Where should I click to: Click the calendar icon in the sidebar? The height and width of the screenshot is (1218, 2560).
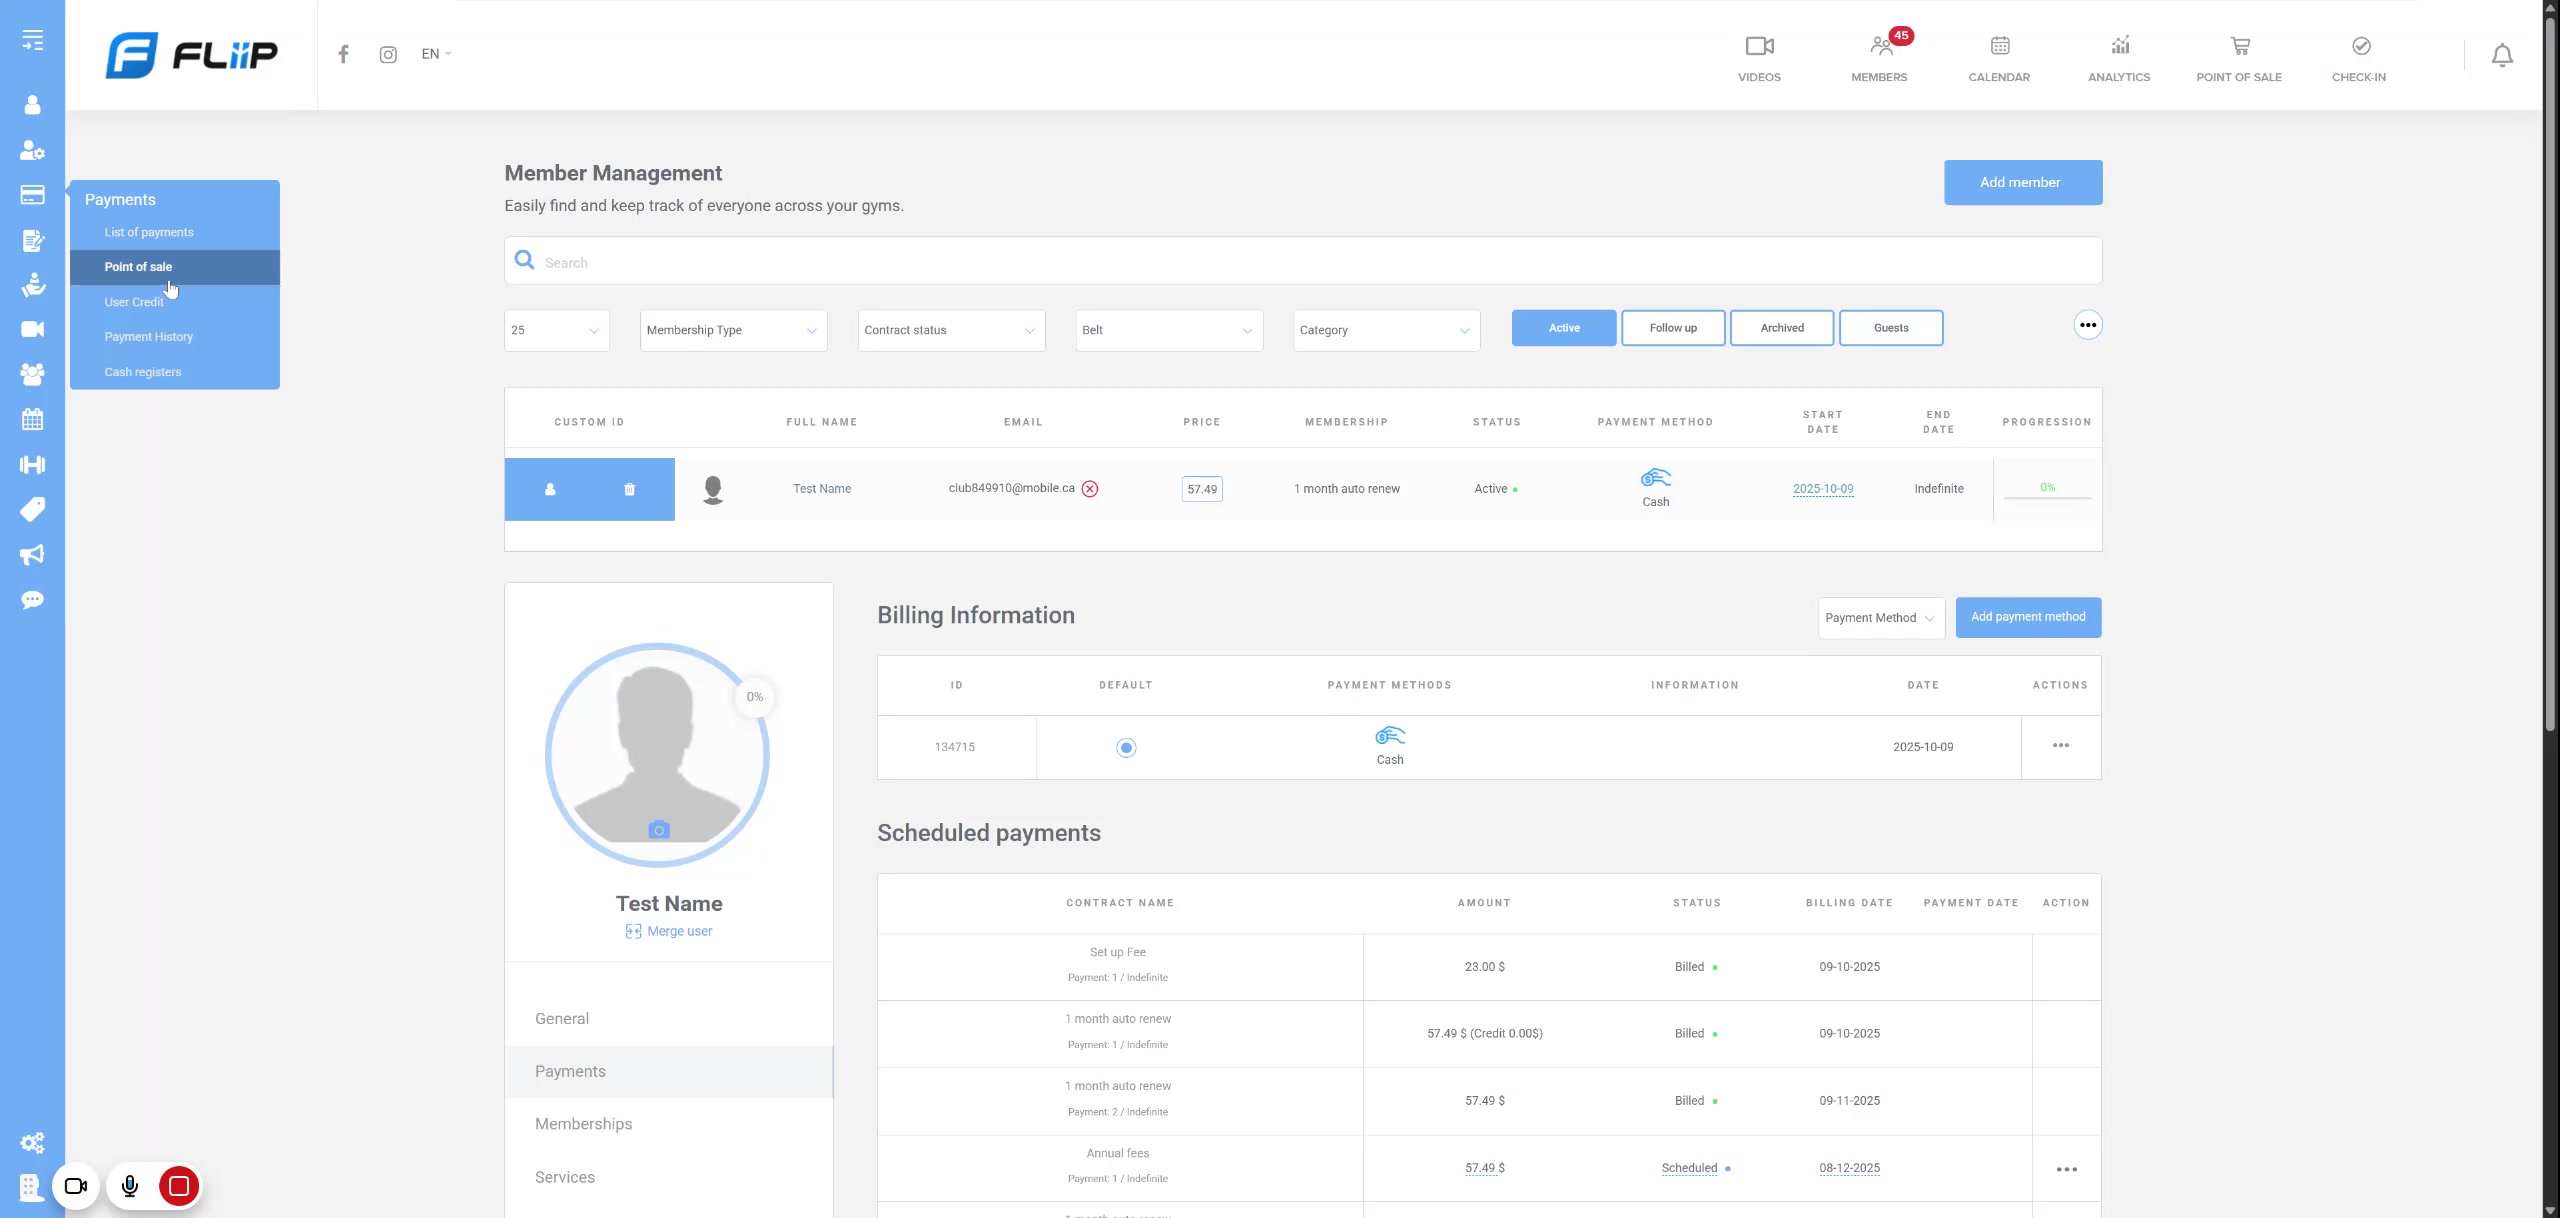coord(32,419)
